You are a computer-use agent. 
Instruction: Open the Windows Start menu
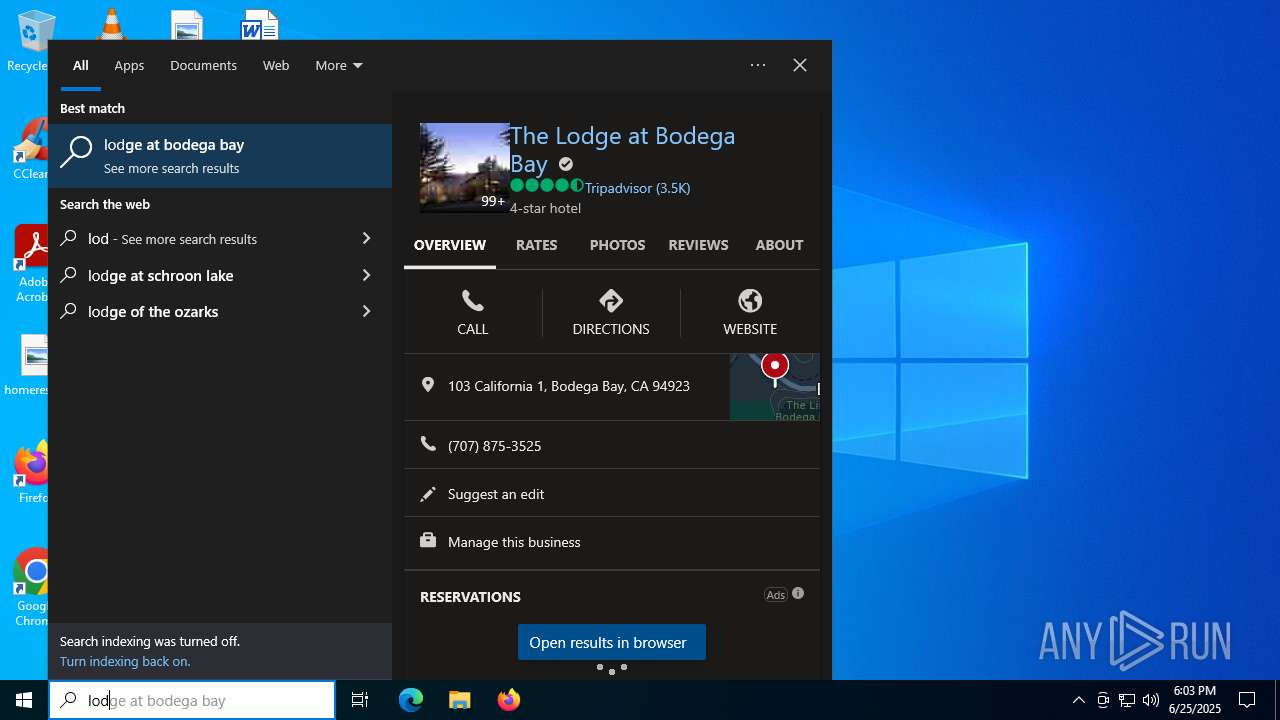click(x=24, y=700)
